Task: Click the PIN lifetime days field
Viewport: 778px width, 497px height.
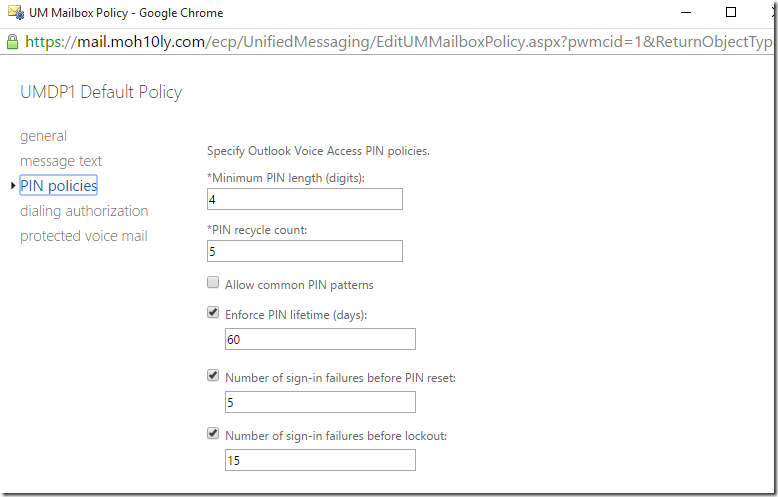Action: tap(320, 339)
